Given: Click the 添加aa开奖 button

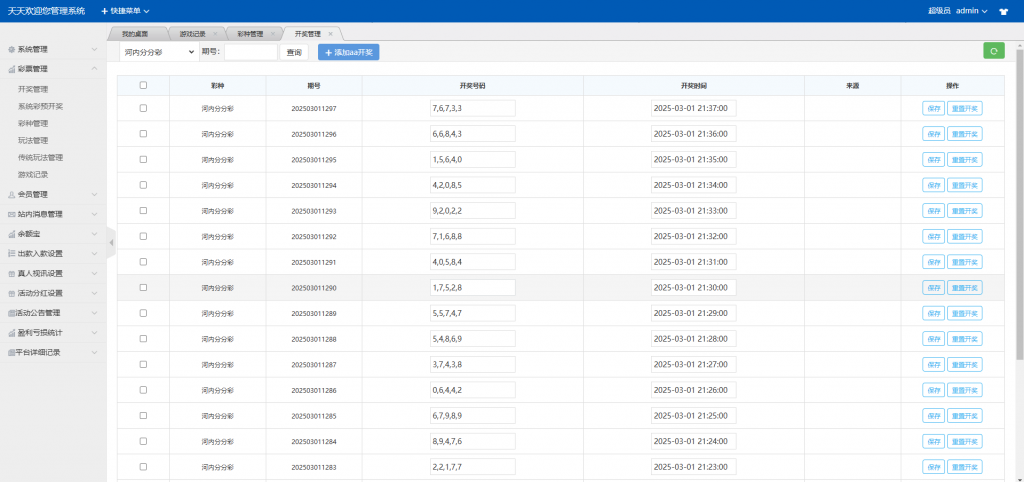Looking at the screenshot, I should pos(349,52).
